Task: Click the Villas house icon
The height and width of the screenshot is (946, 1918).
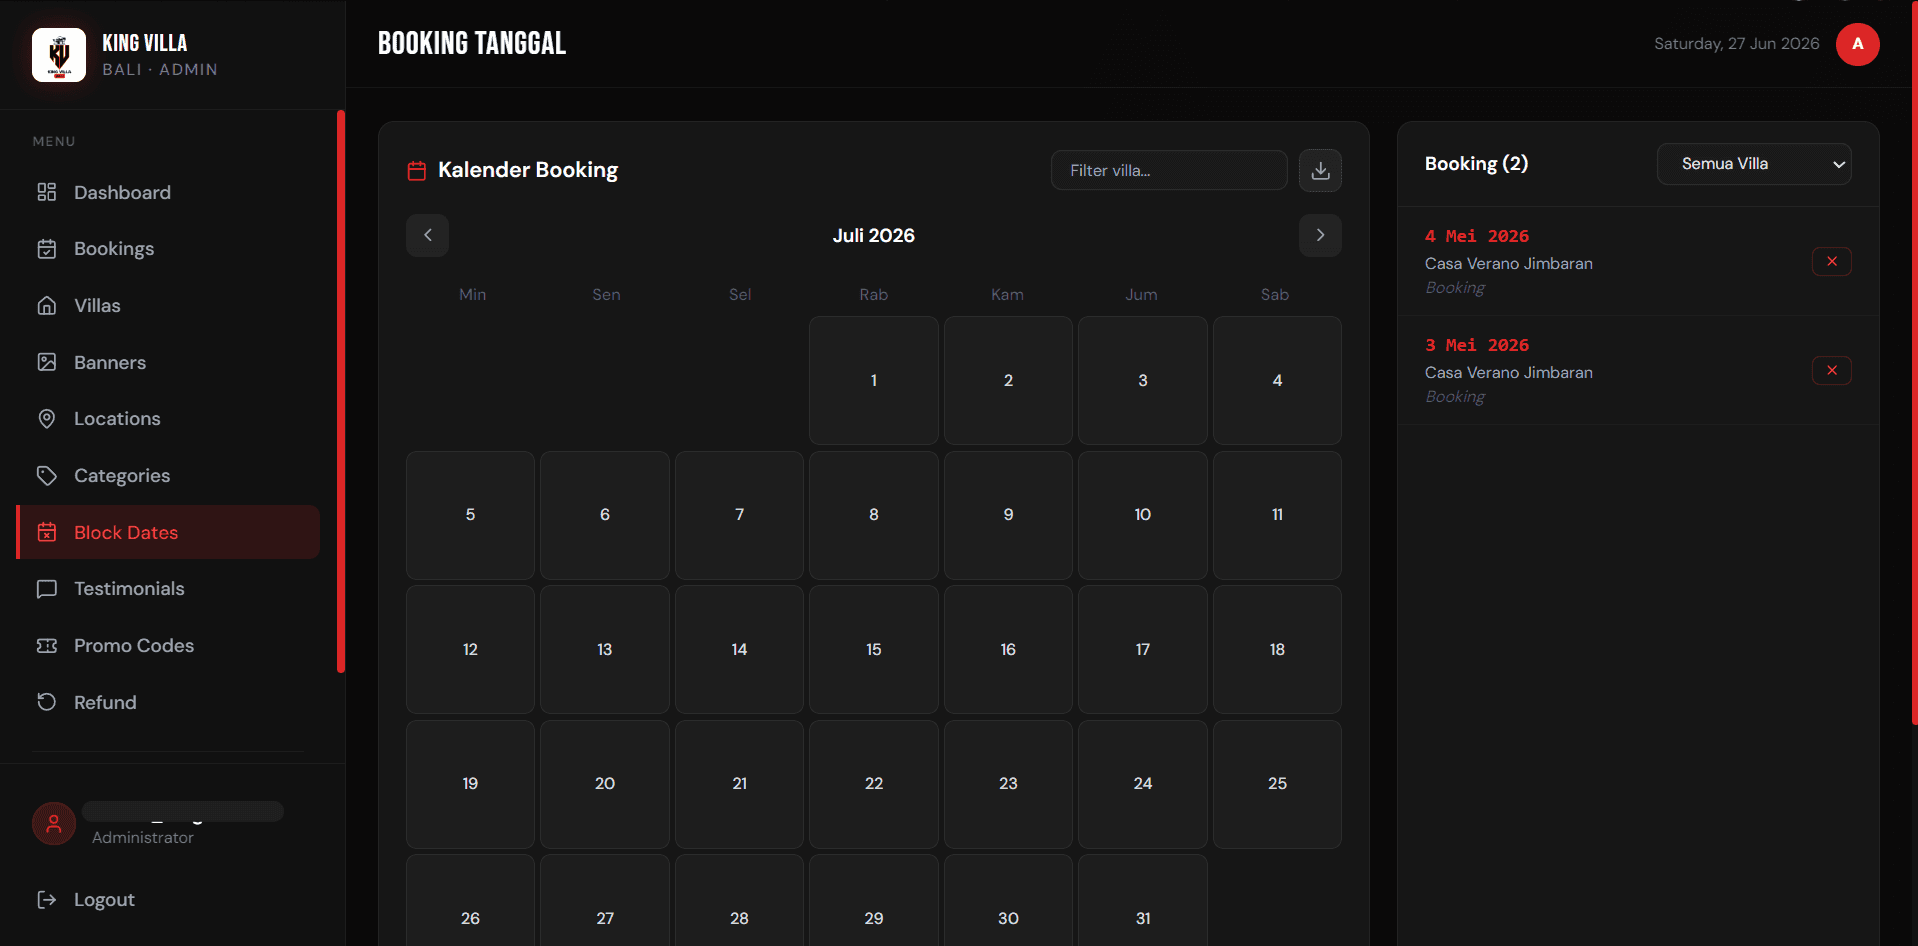Action: 47,306
